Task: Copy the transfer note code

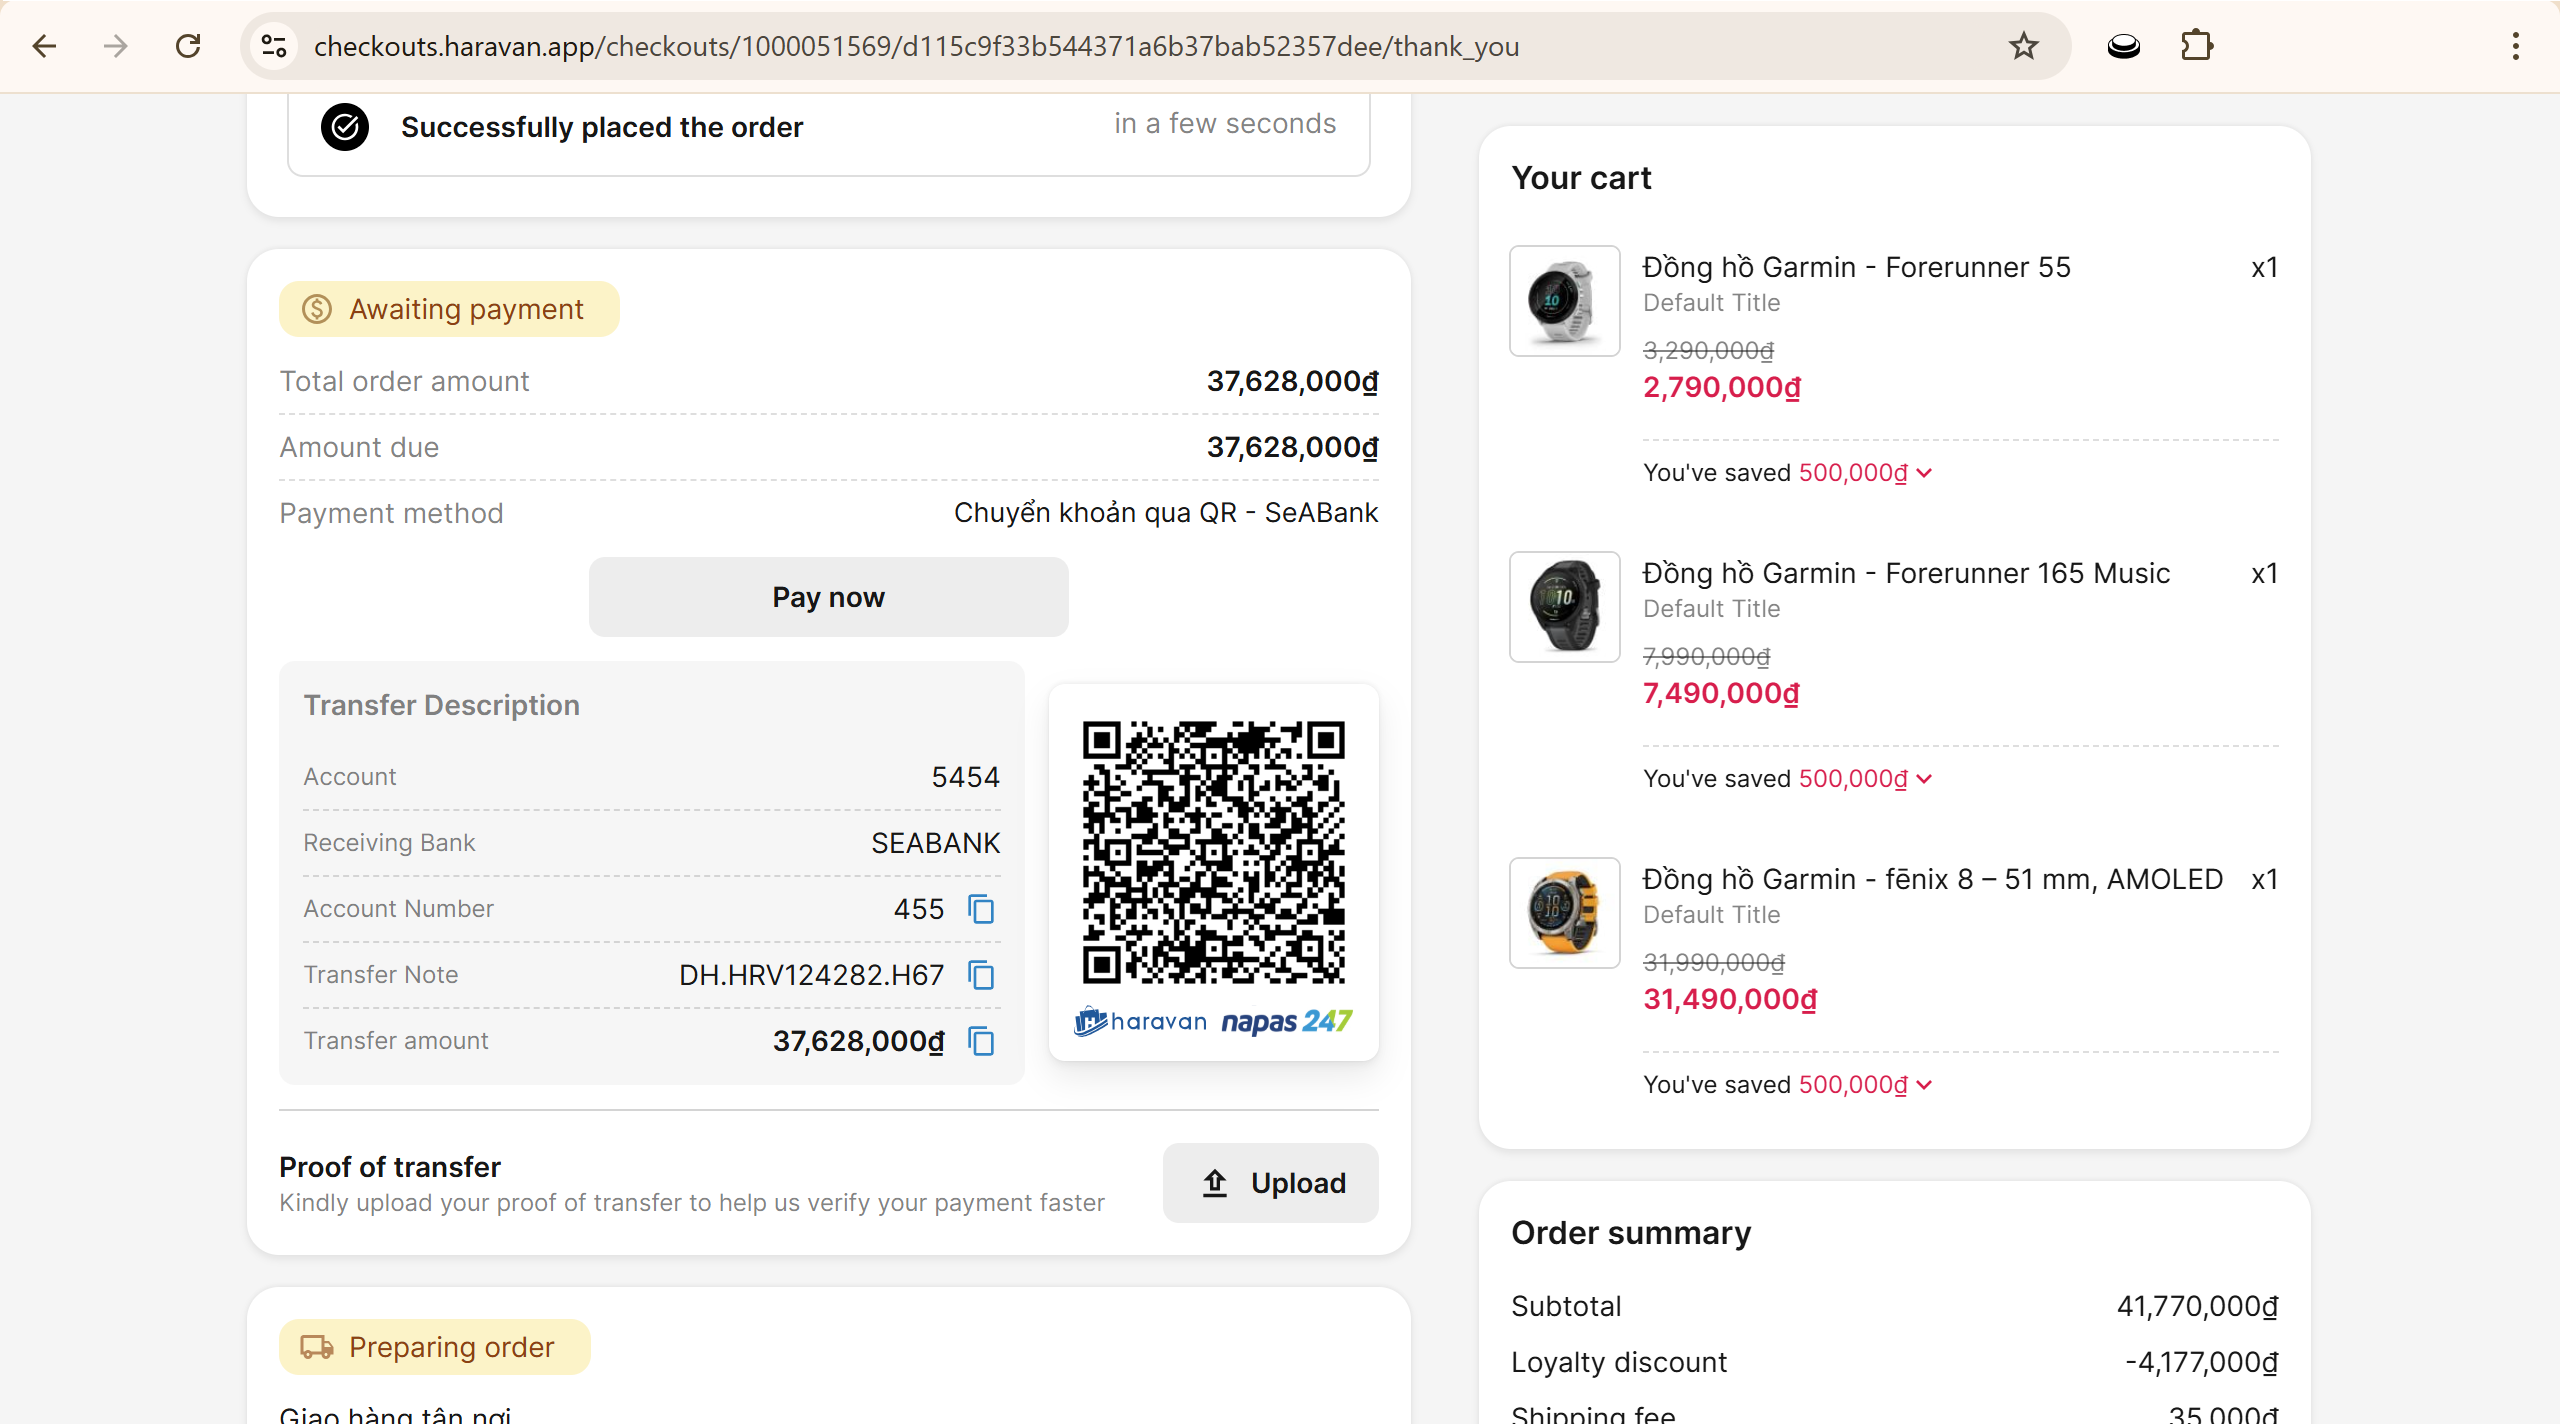Action: tap(981, 975)
